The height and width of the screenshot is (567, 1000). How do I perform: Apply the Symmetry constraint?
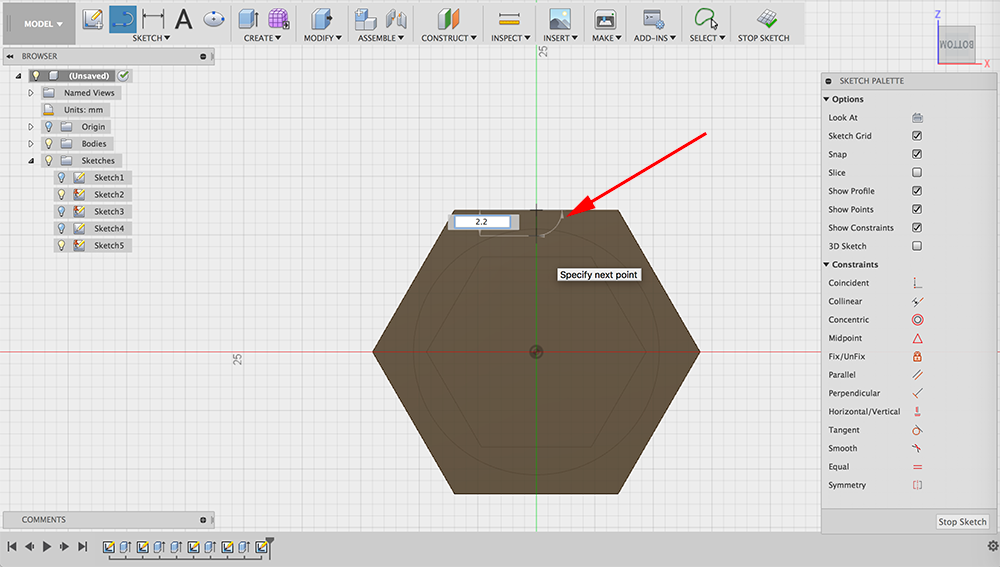[917, 485]
